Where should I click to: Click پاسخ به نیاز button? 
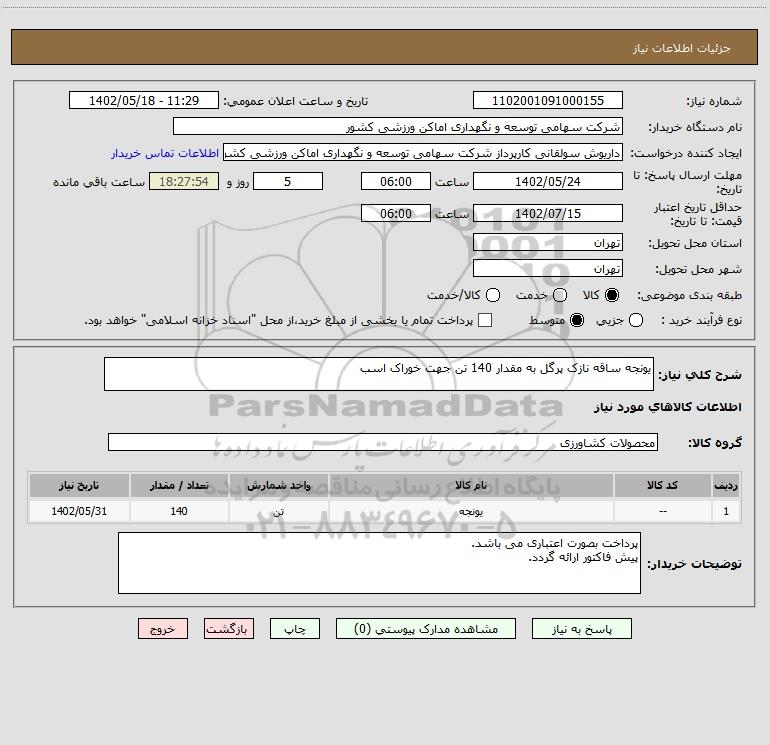(581, 629)
